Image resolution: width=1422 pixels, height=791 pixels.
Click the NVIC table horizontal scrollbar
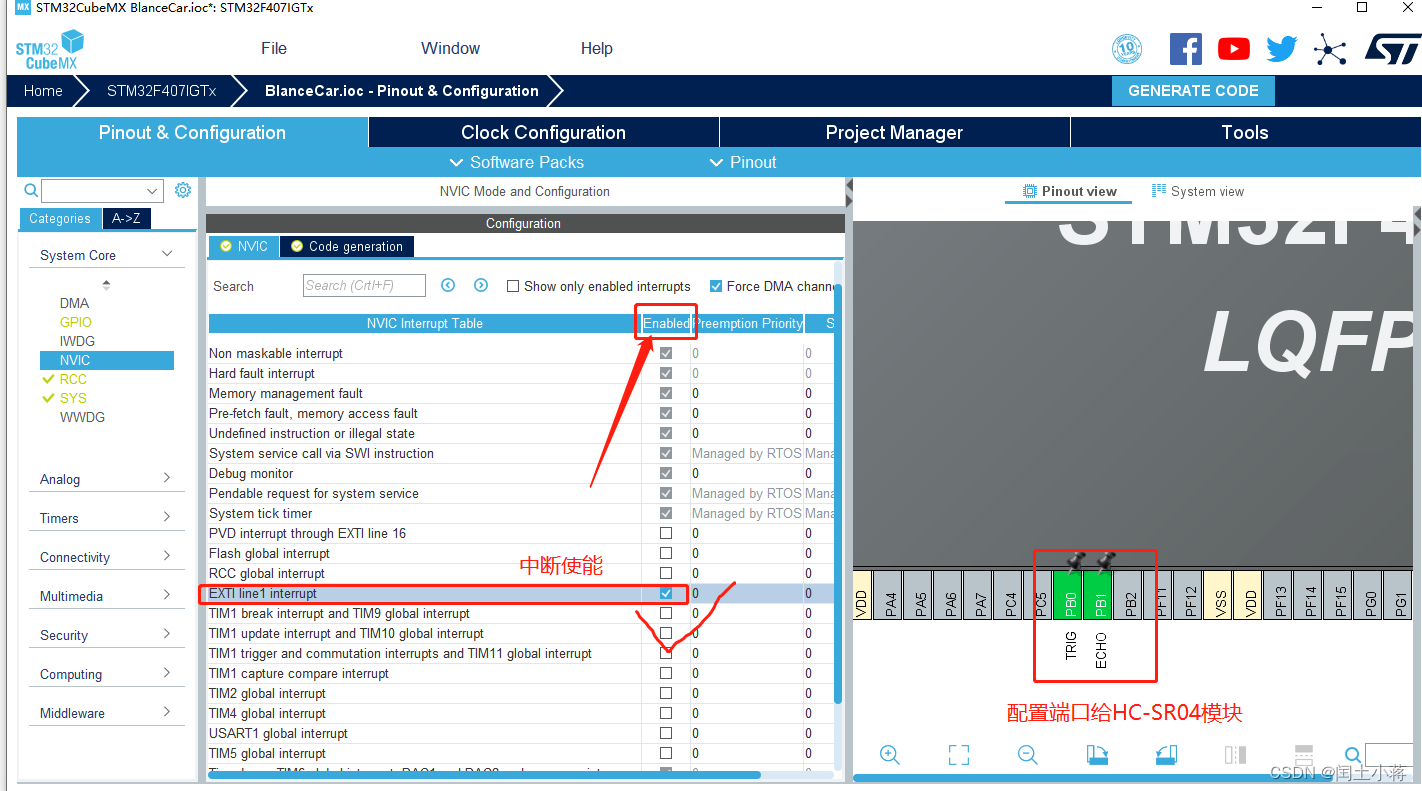(x=484, y=775)
